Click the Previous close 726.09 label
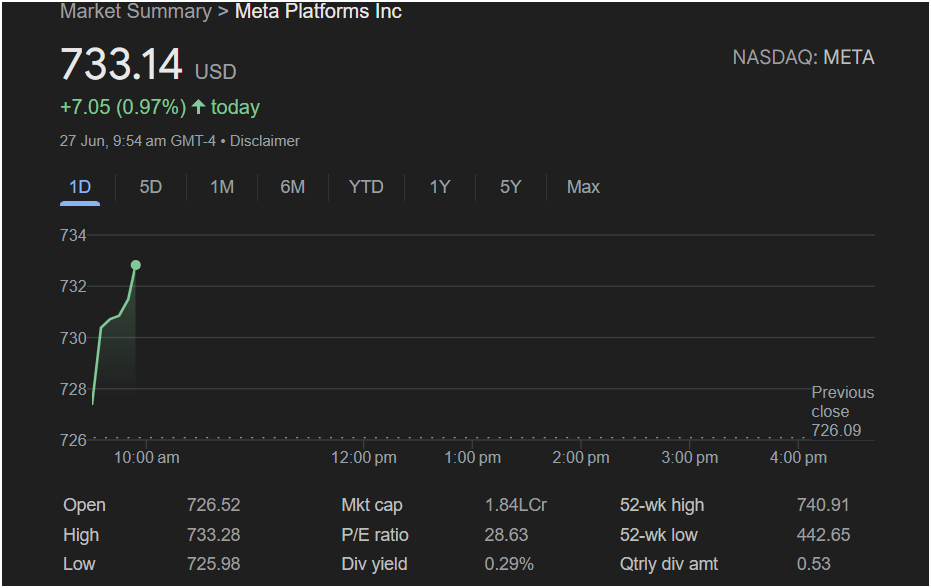This screenshot has width=931, height=588. click(x=843, y=411)
